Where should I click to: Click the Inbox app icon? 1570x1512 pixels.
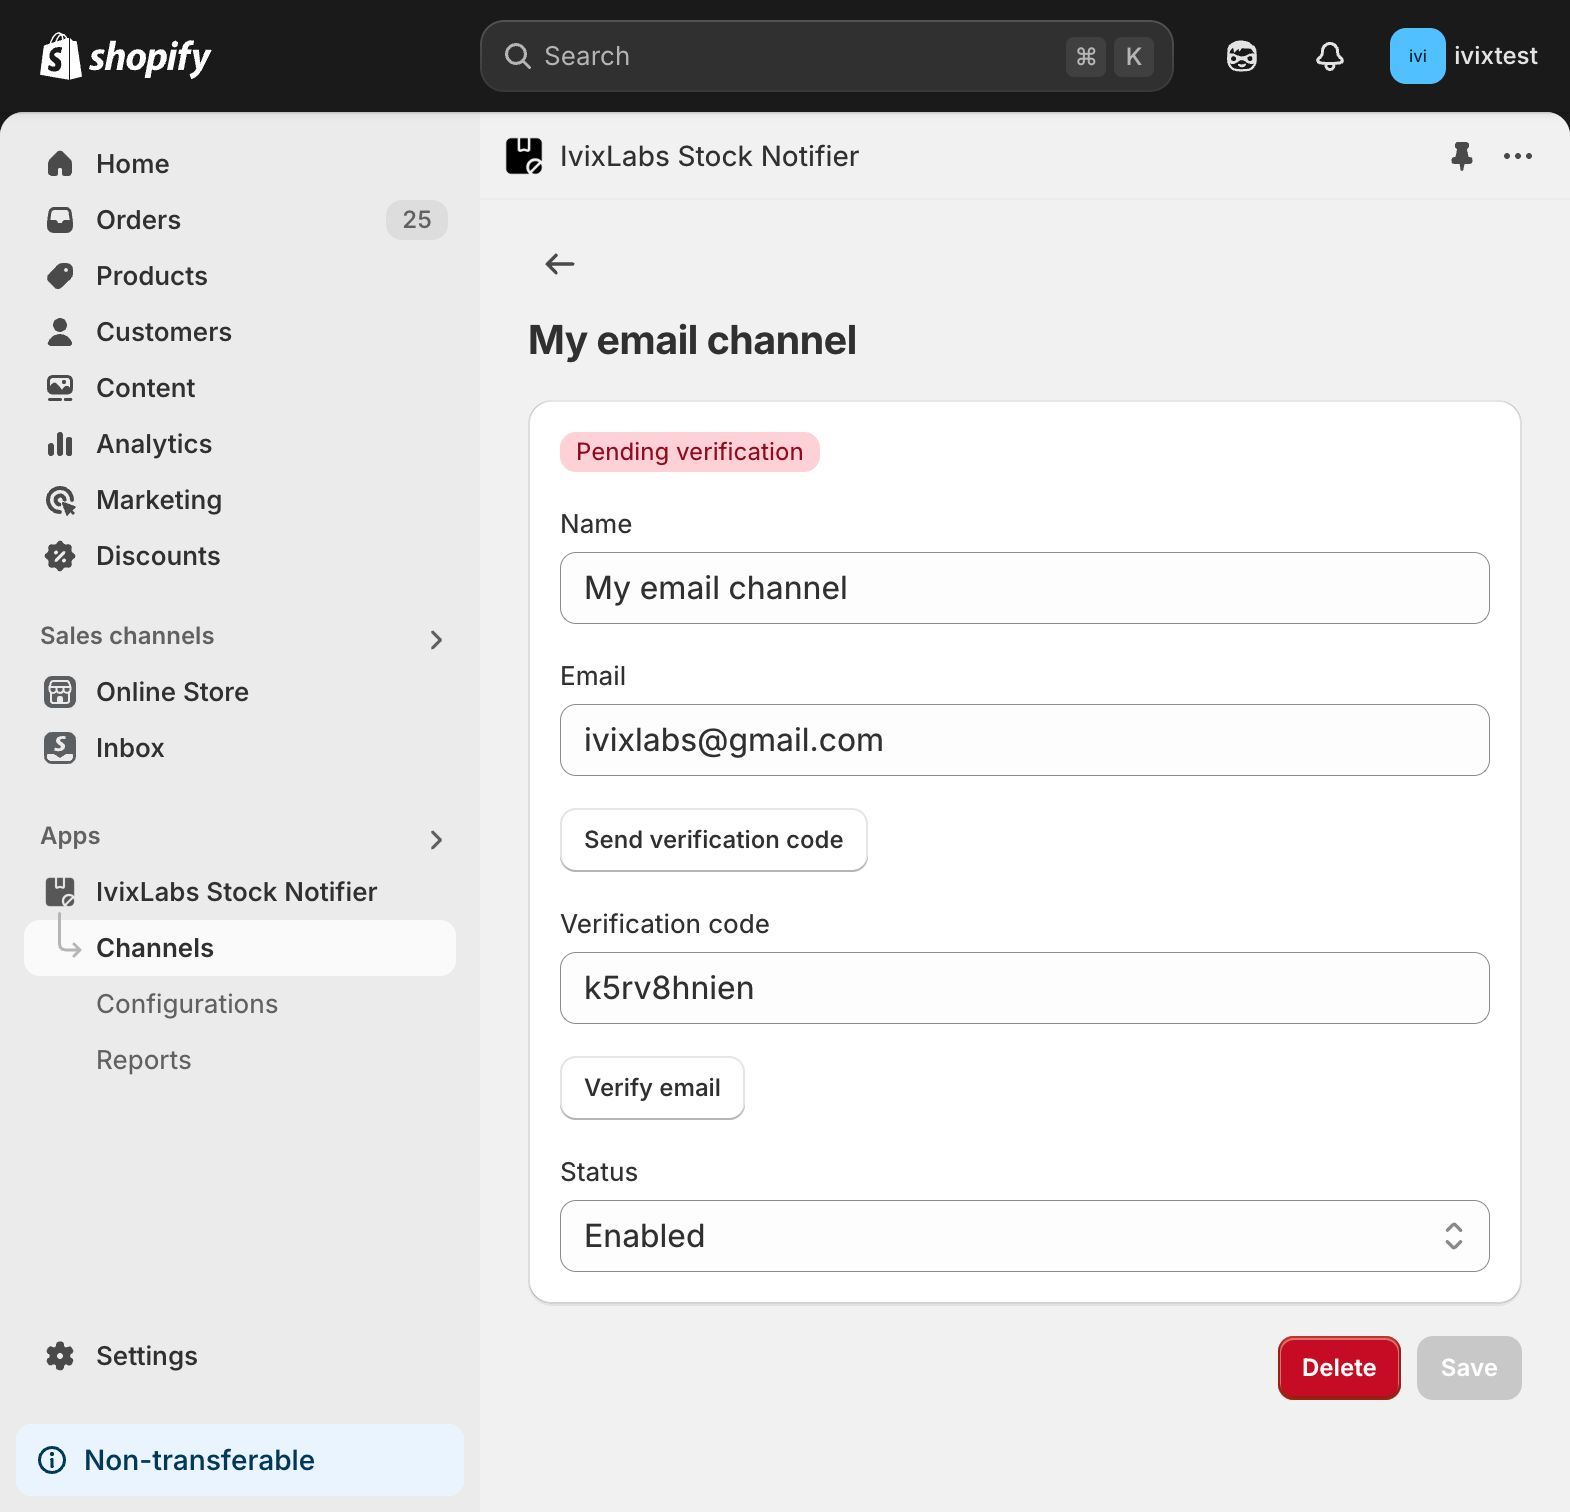(x=60, y=748)
